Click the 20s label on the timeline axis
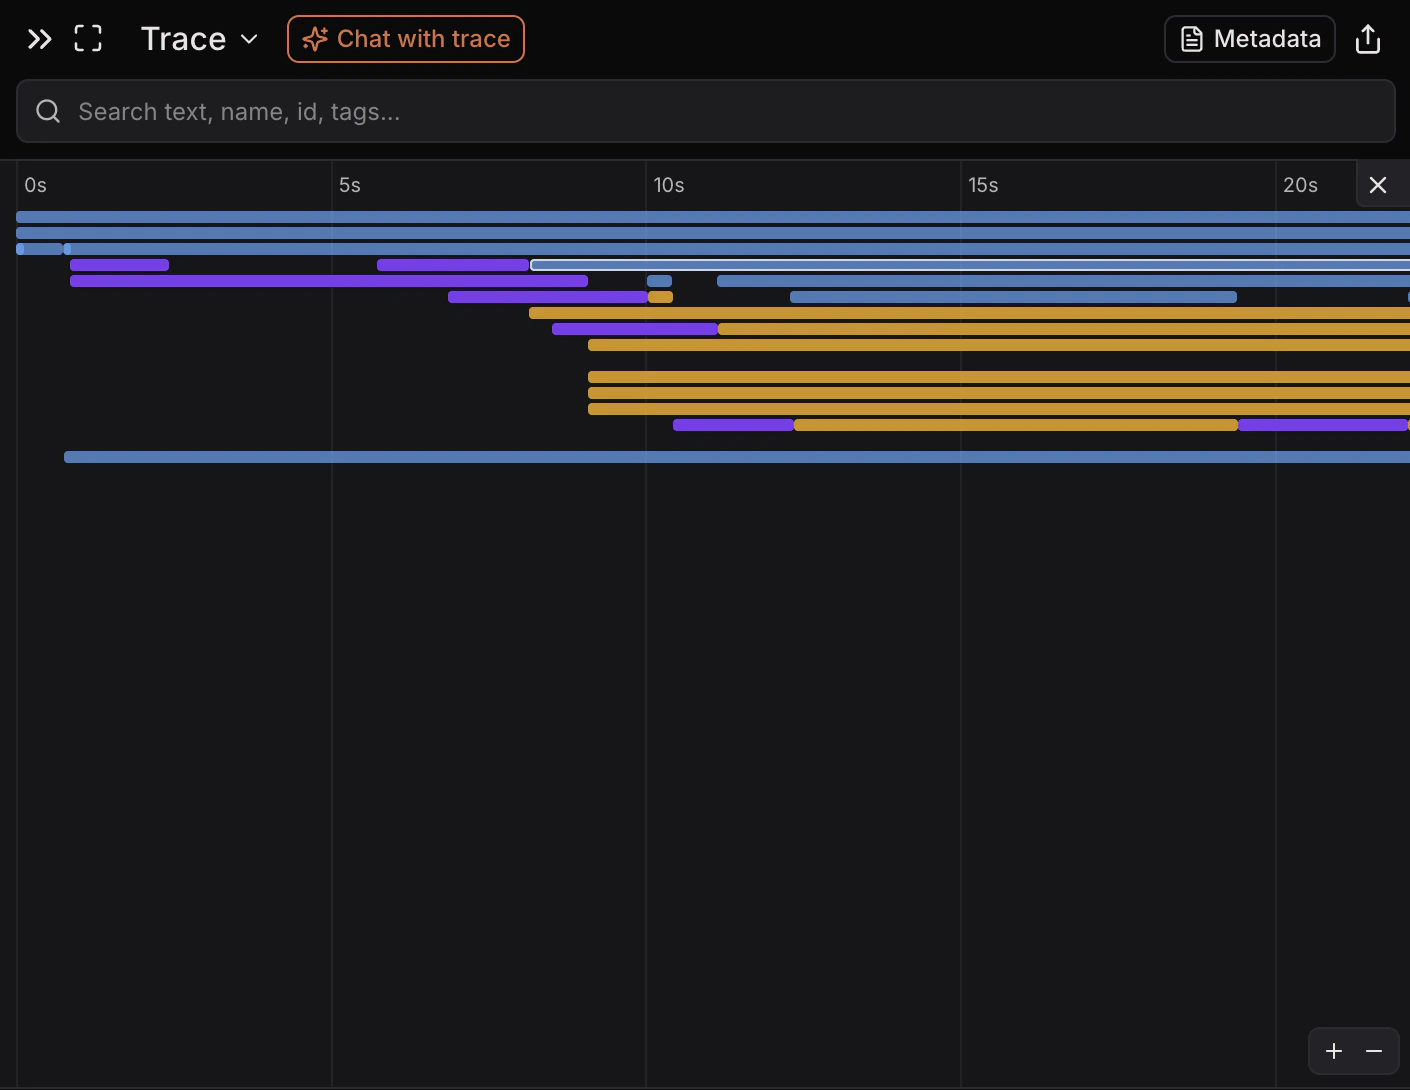The width and height of the screenshot is (1410, 1090). 1299,185
